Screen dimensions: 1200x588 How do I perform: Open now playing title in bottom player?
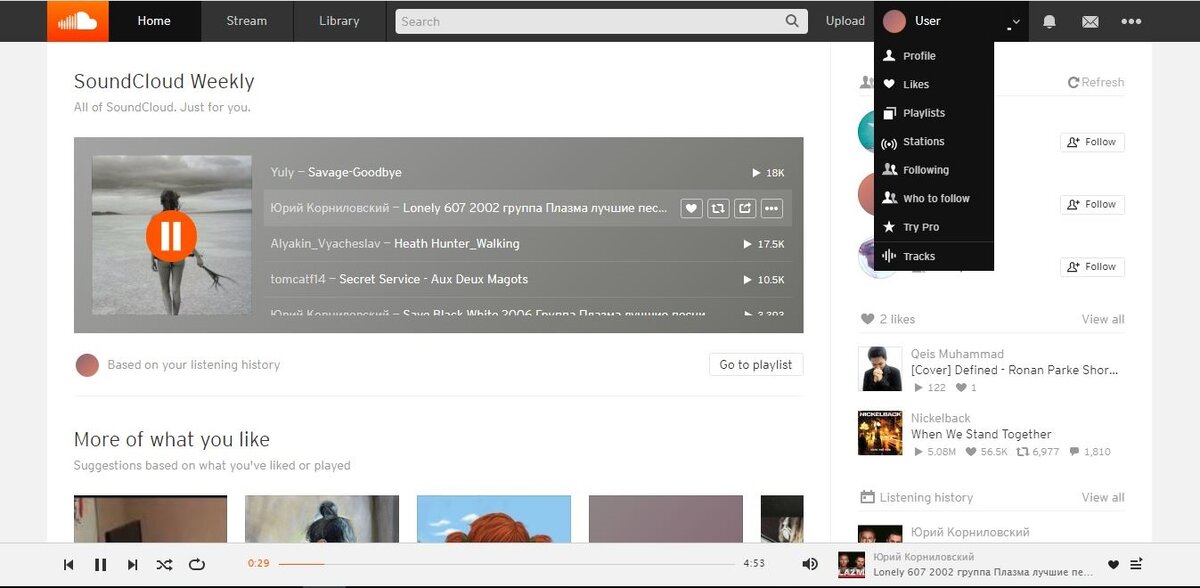[x=982, y=572]
